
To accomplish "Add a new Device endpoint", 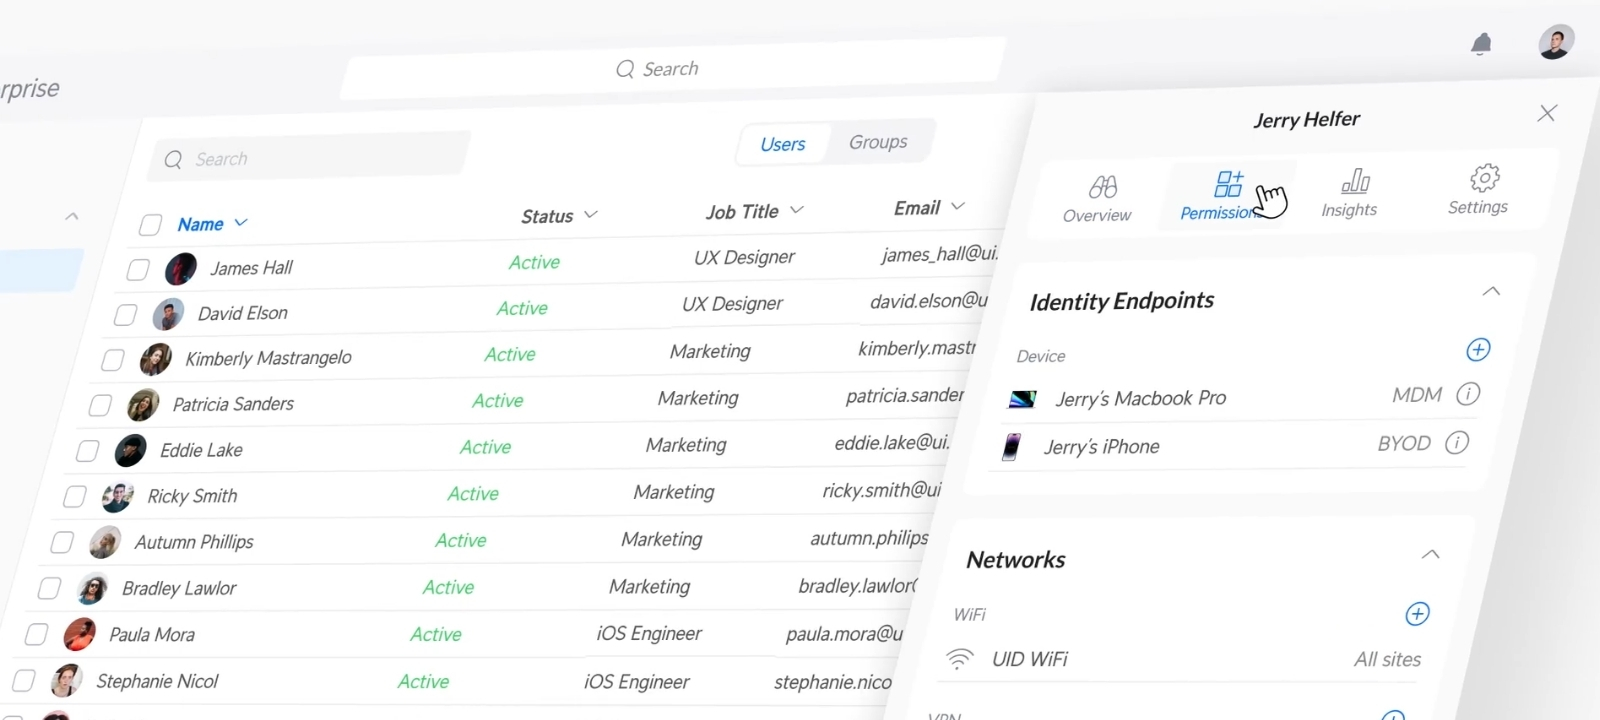I will pyautogui.click(x=1478, y=349).
